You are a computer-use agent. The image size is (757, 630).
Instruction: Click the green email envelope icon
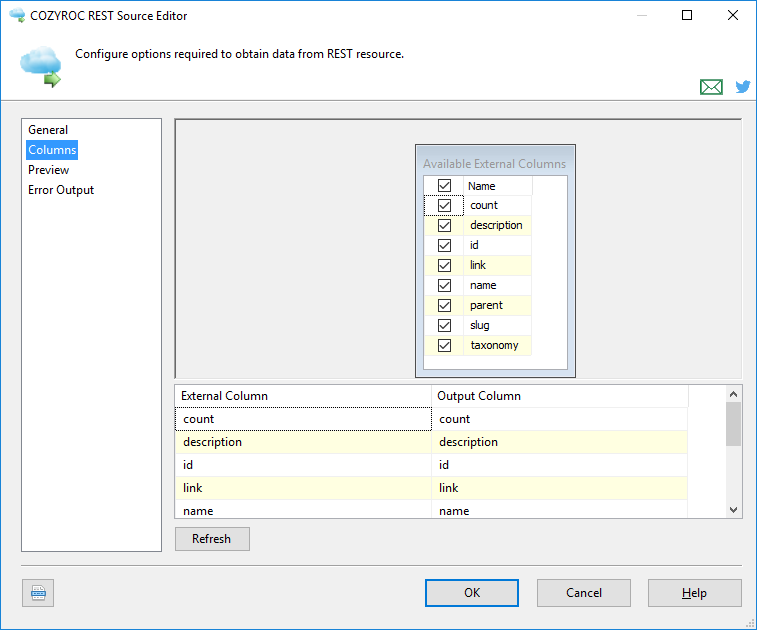[711, 87]
